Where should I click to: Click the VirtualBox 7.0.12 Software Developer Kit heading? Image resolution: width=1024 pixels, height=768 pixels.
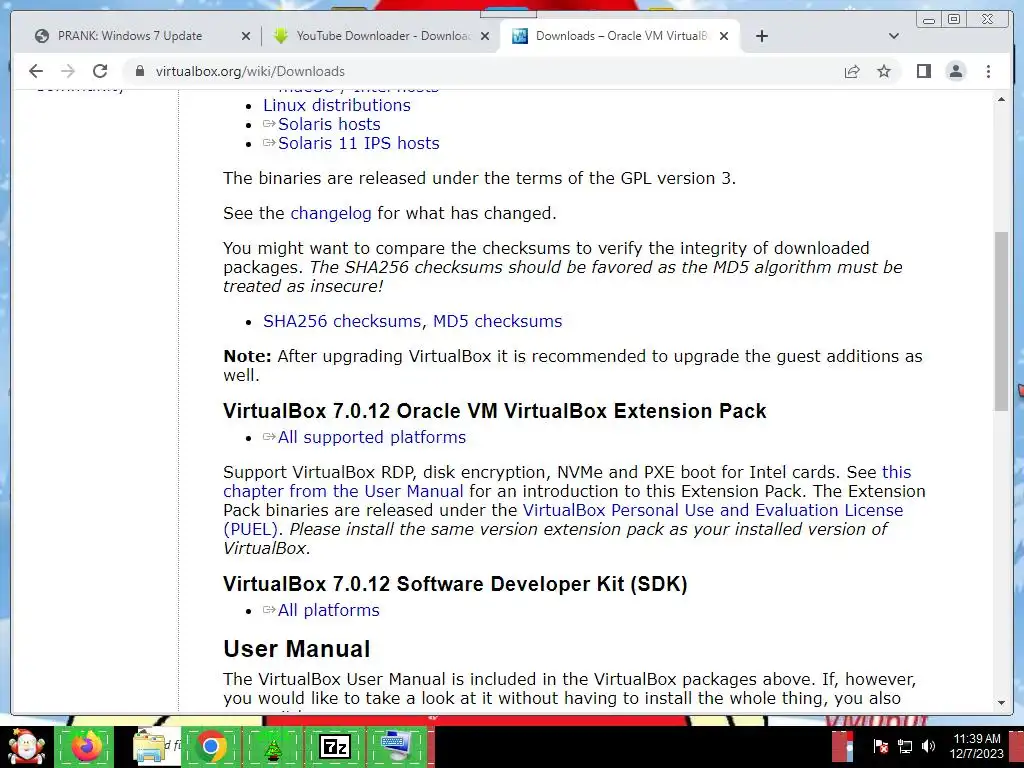tap(455, 584)
